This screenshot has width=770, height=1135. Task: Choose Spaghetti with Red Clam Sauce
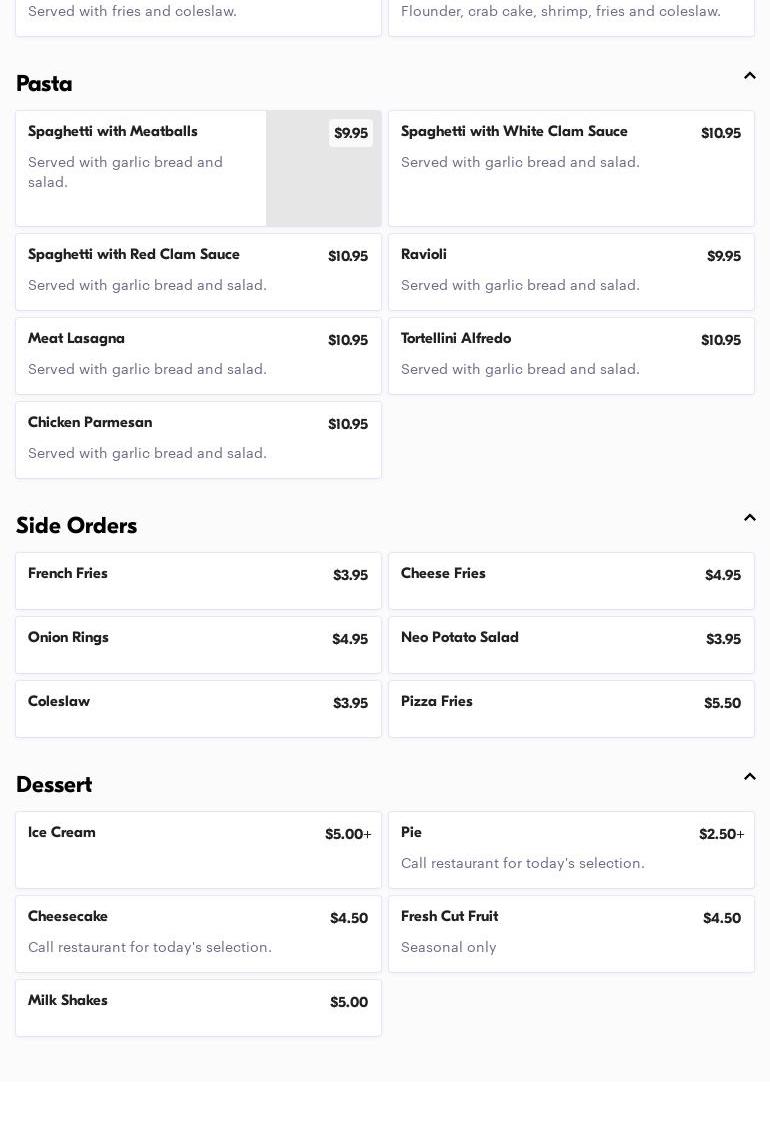coord(198,271)
